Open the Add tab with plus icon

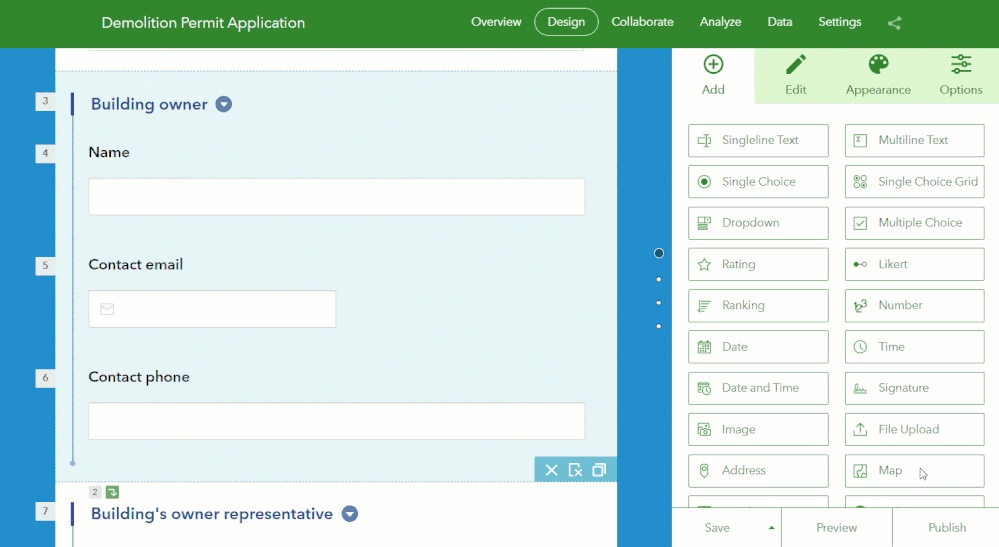[x=713, y=75]
